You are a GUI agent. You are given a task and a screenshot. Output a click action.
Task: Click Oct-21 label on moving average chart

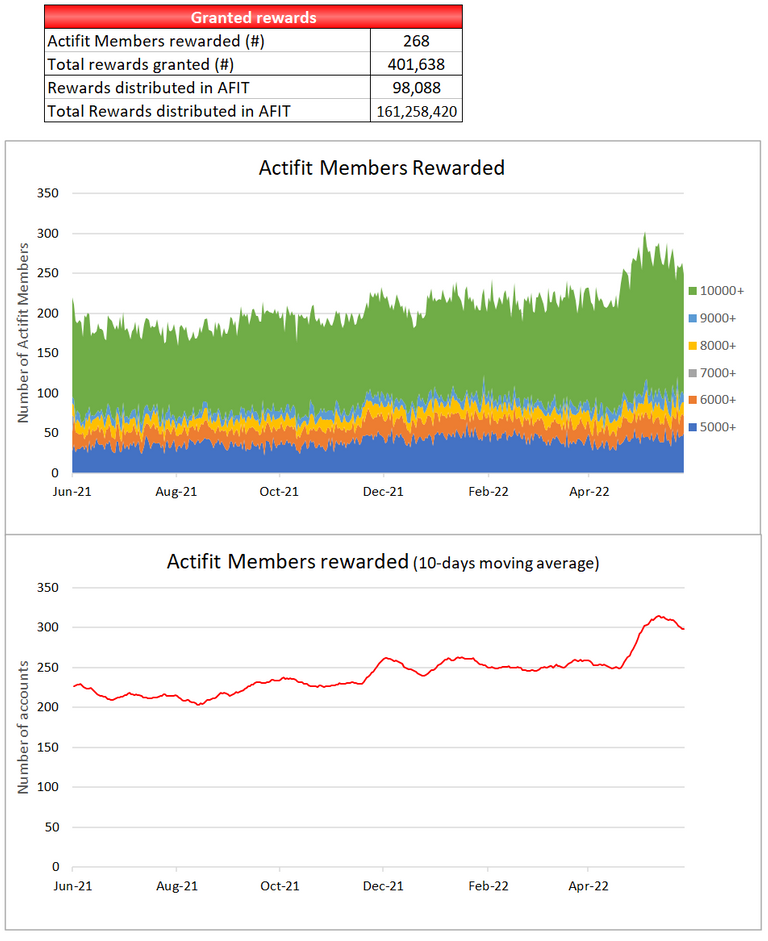click(x=280, y=886)
